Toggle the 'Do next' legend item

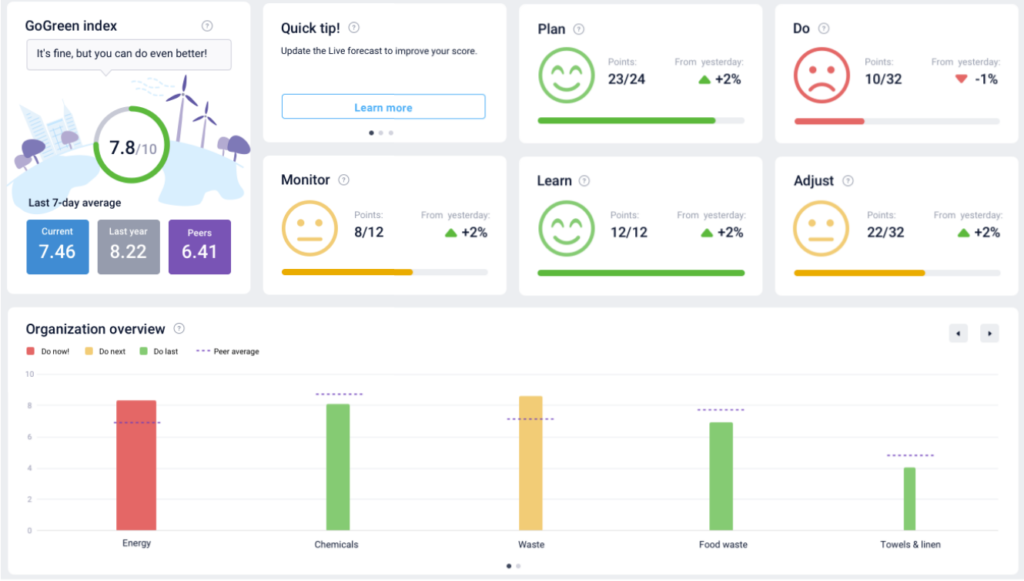pos(104,352)
